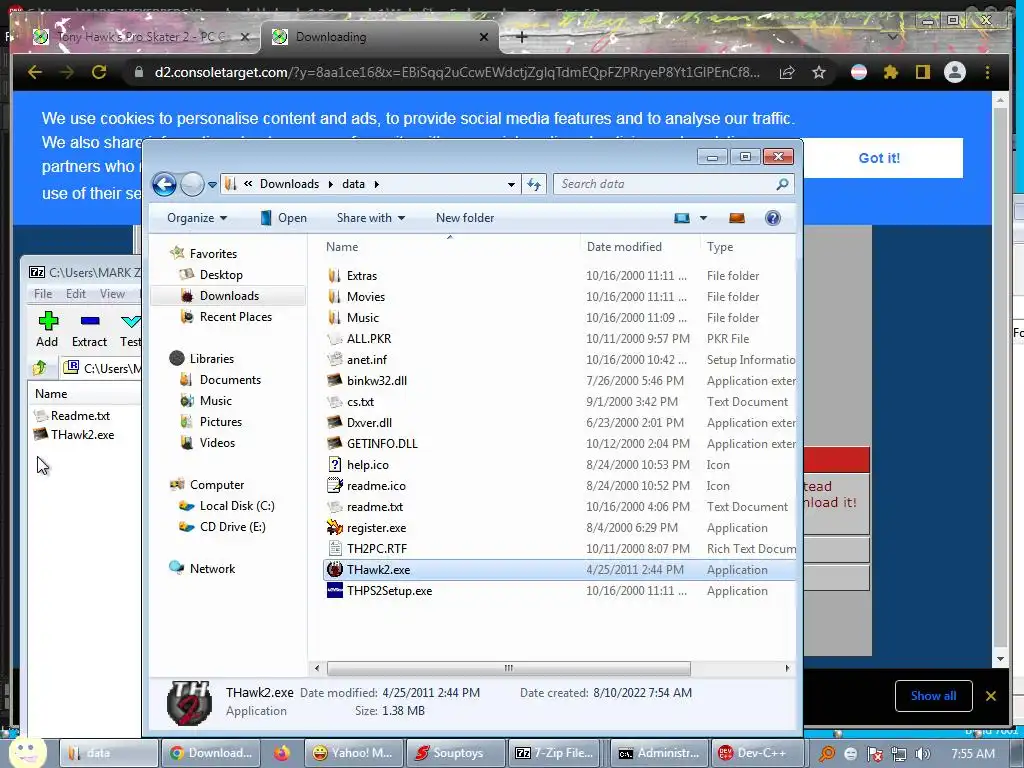Toggle the preview pane icon
This screenshot has width=1024, height=768.
(737, 218)
